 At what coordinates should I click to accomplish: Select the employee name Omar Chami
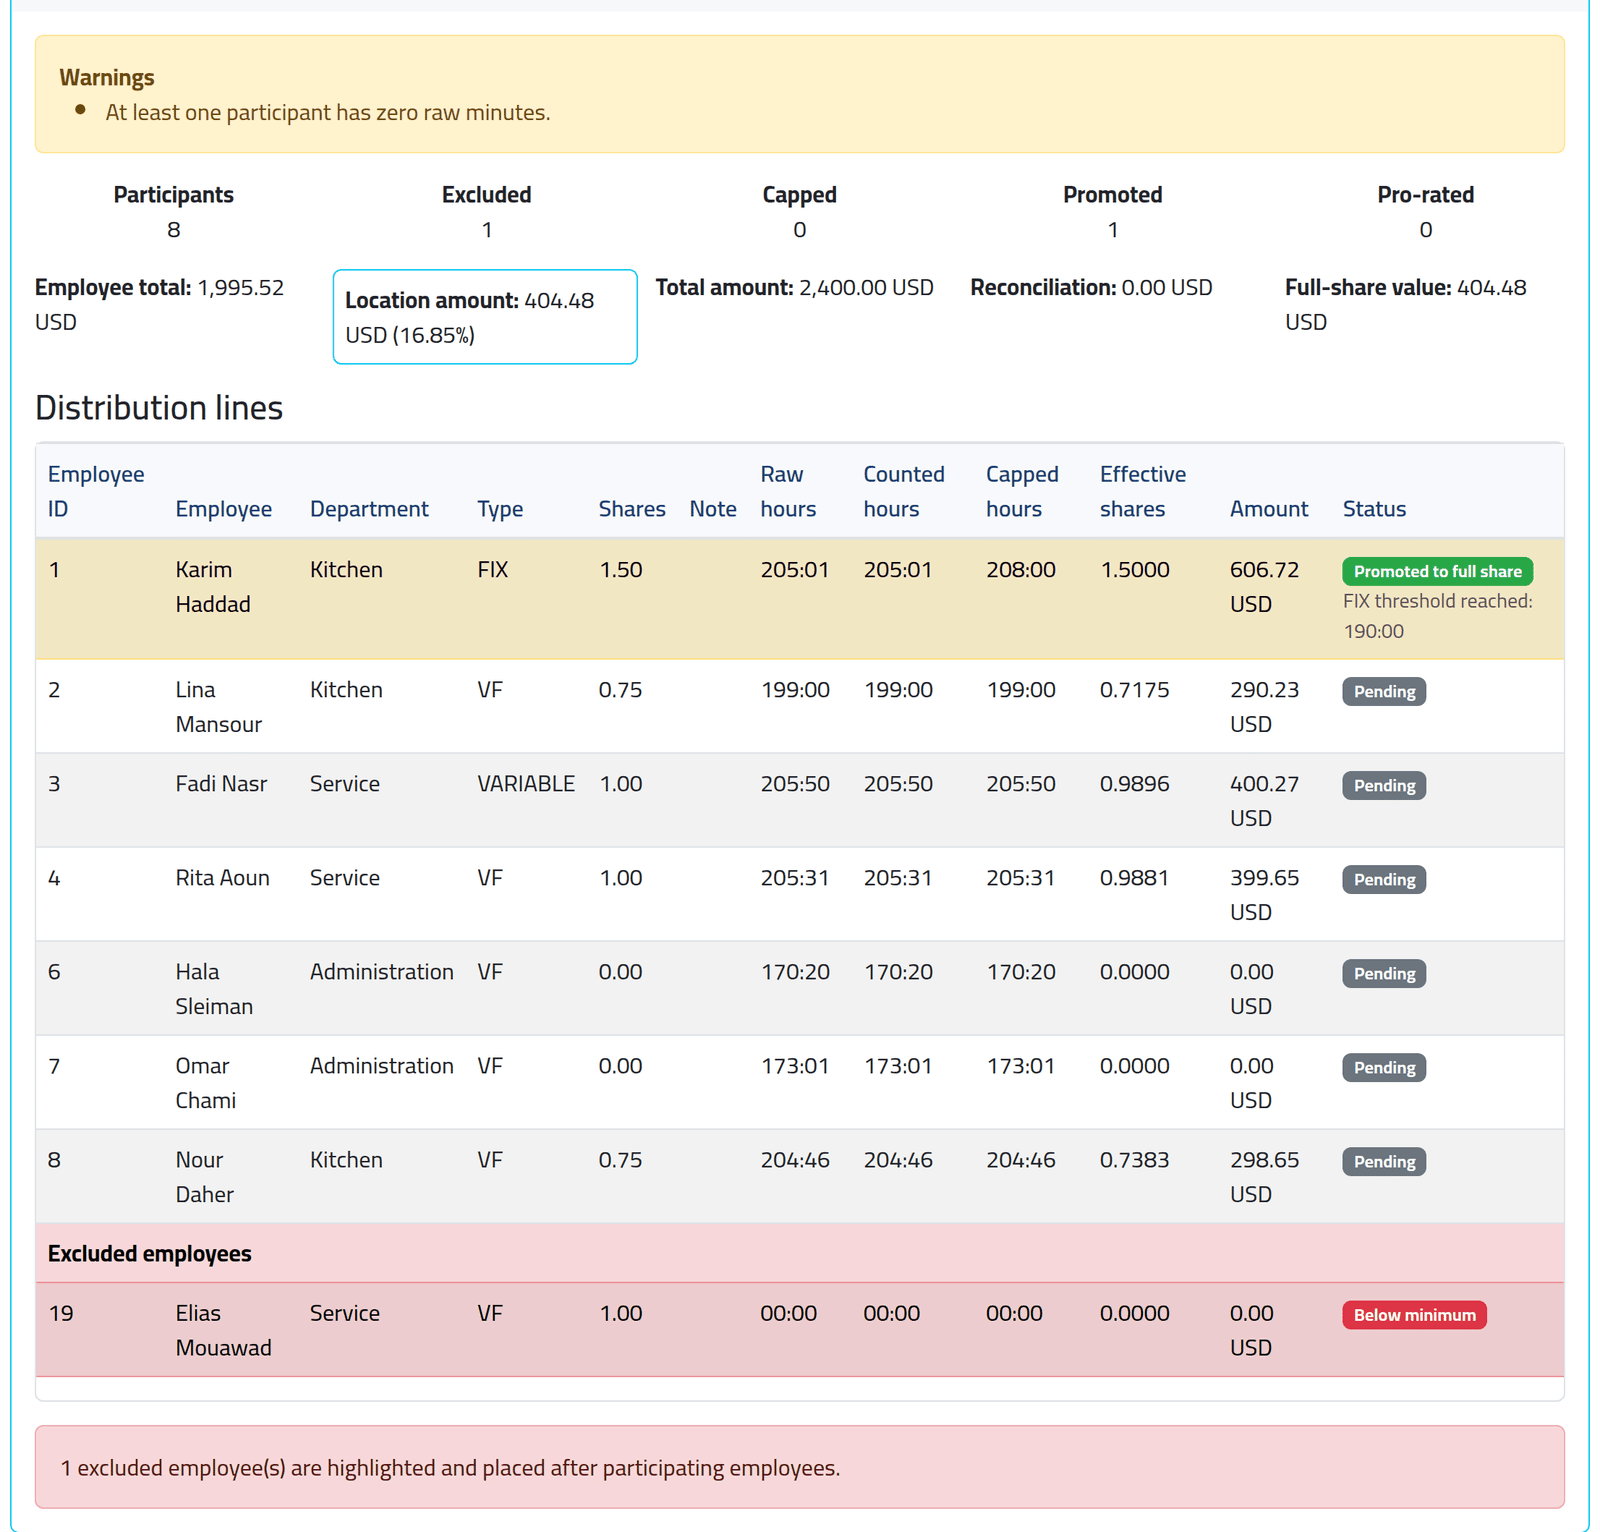coord(205,1083)
